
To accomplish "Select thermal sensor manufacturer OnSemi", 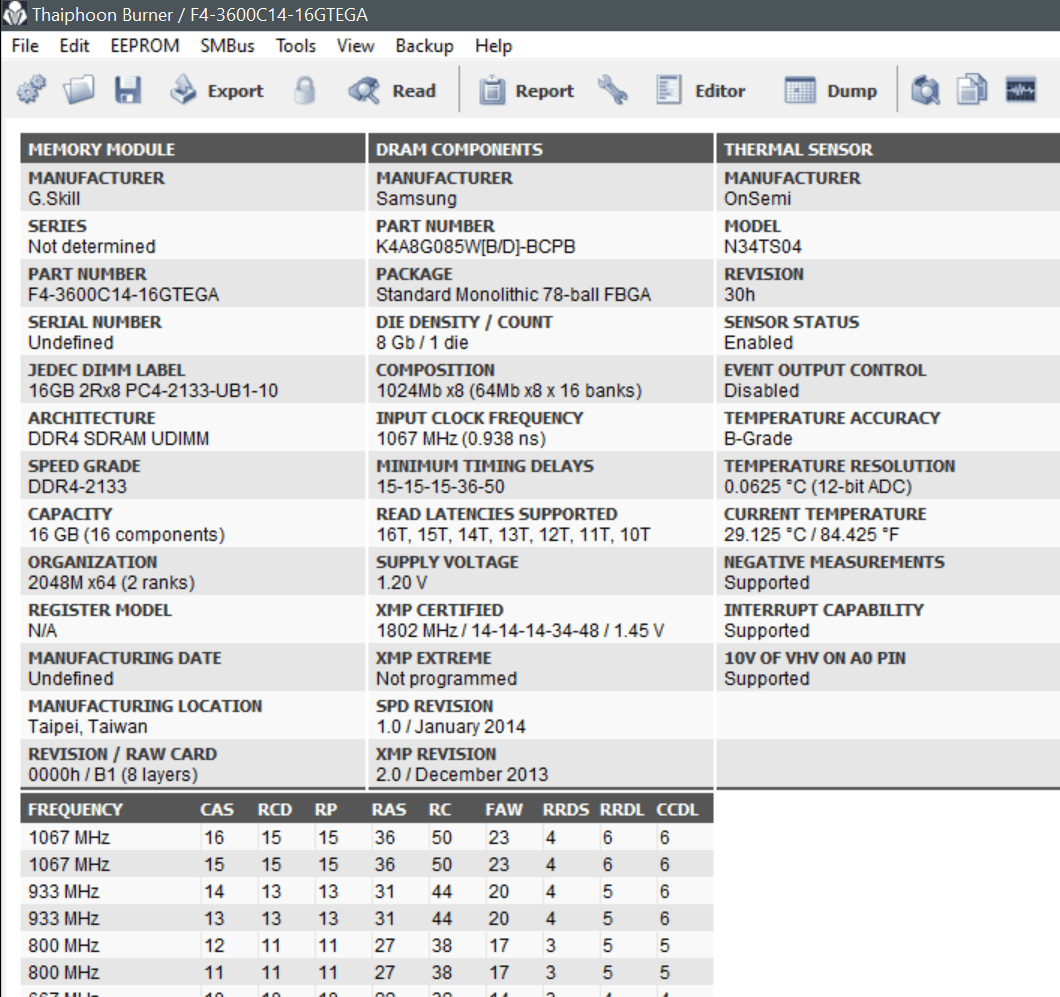I will [758, 199].
